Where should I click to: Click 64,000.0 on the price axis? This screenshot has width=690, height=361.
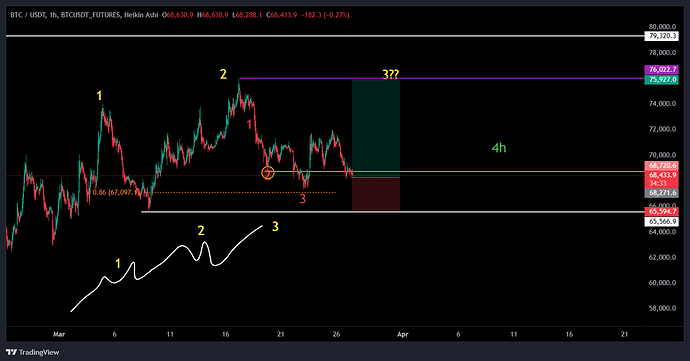click(x=662, y=232)
